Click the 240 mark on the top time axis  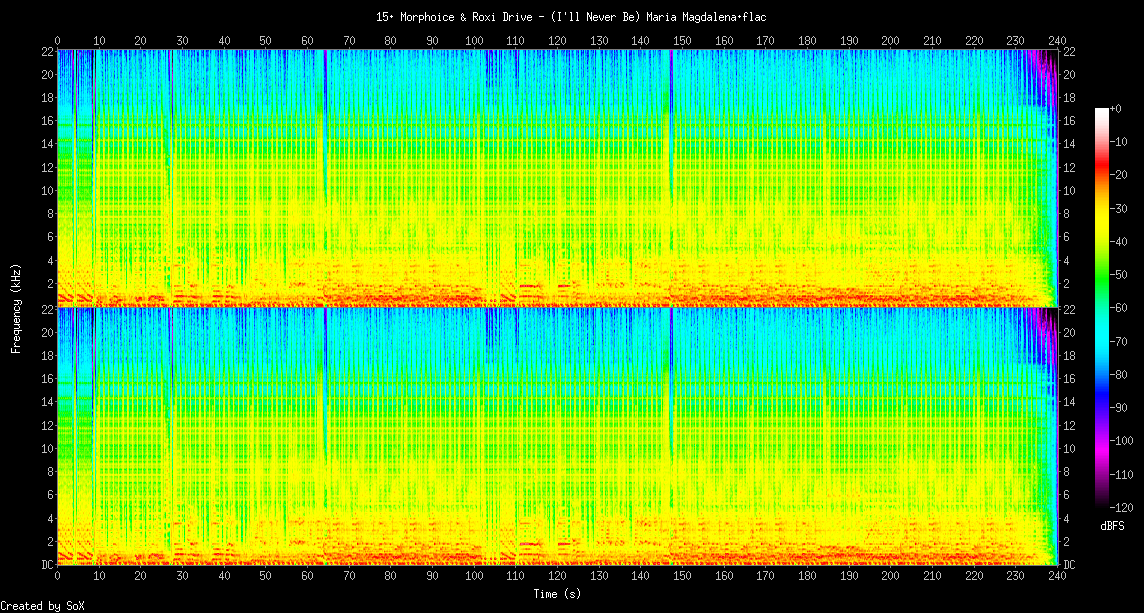pos(1057,40)
